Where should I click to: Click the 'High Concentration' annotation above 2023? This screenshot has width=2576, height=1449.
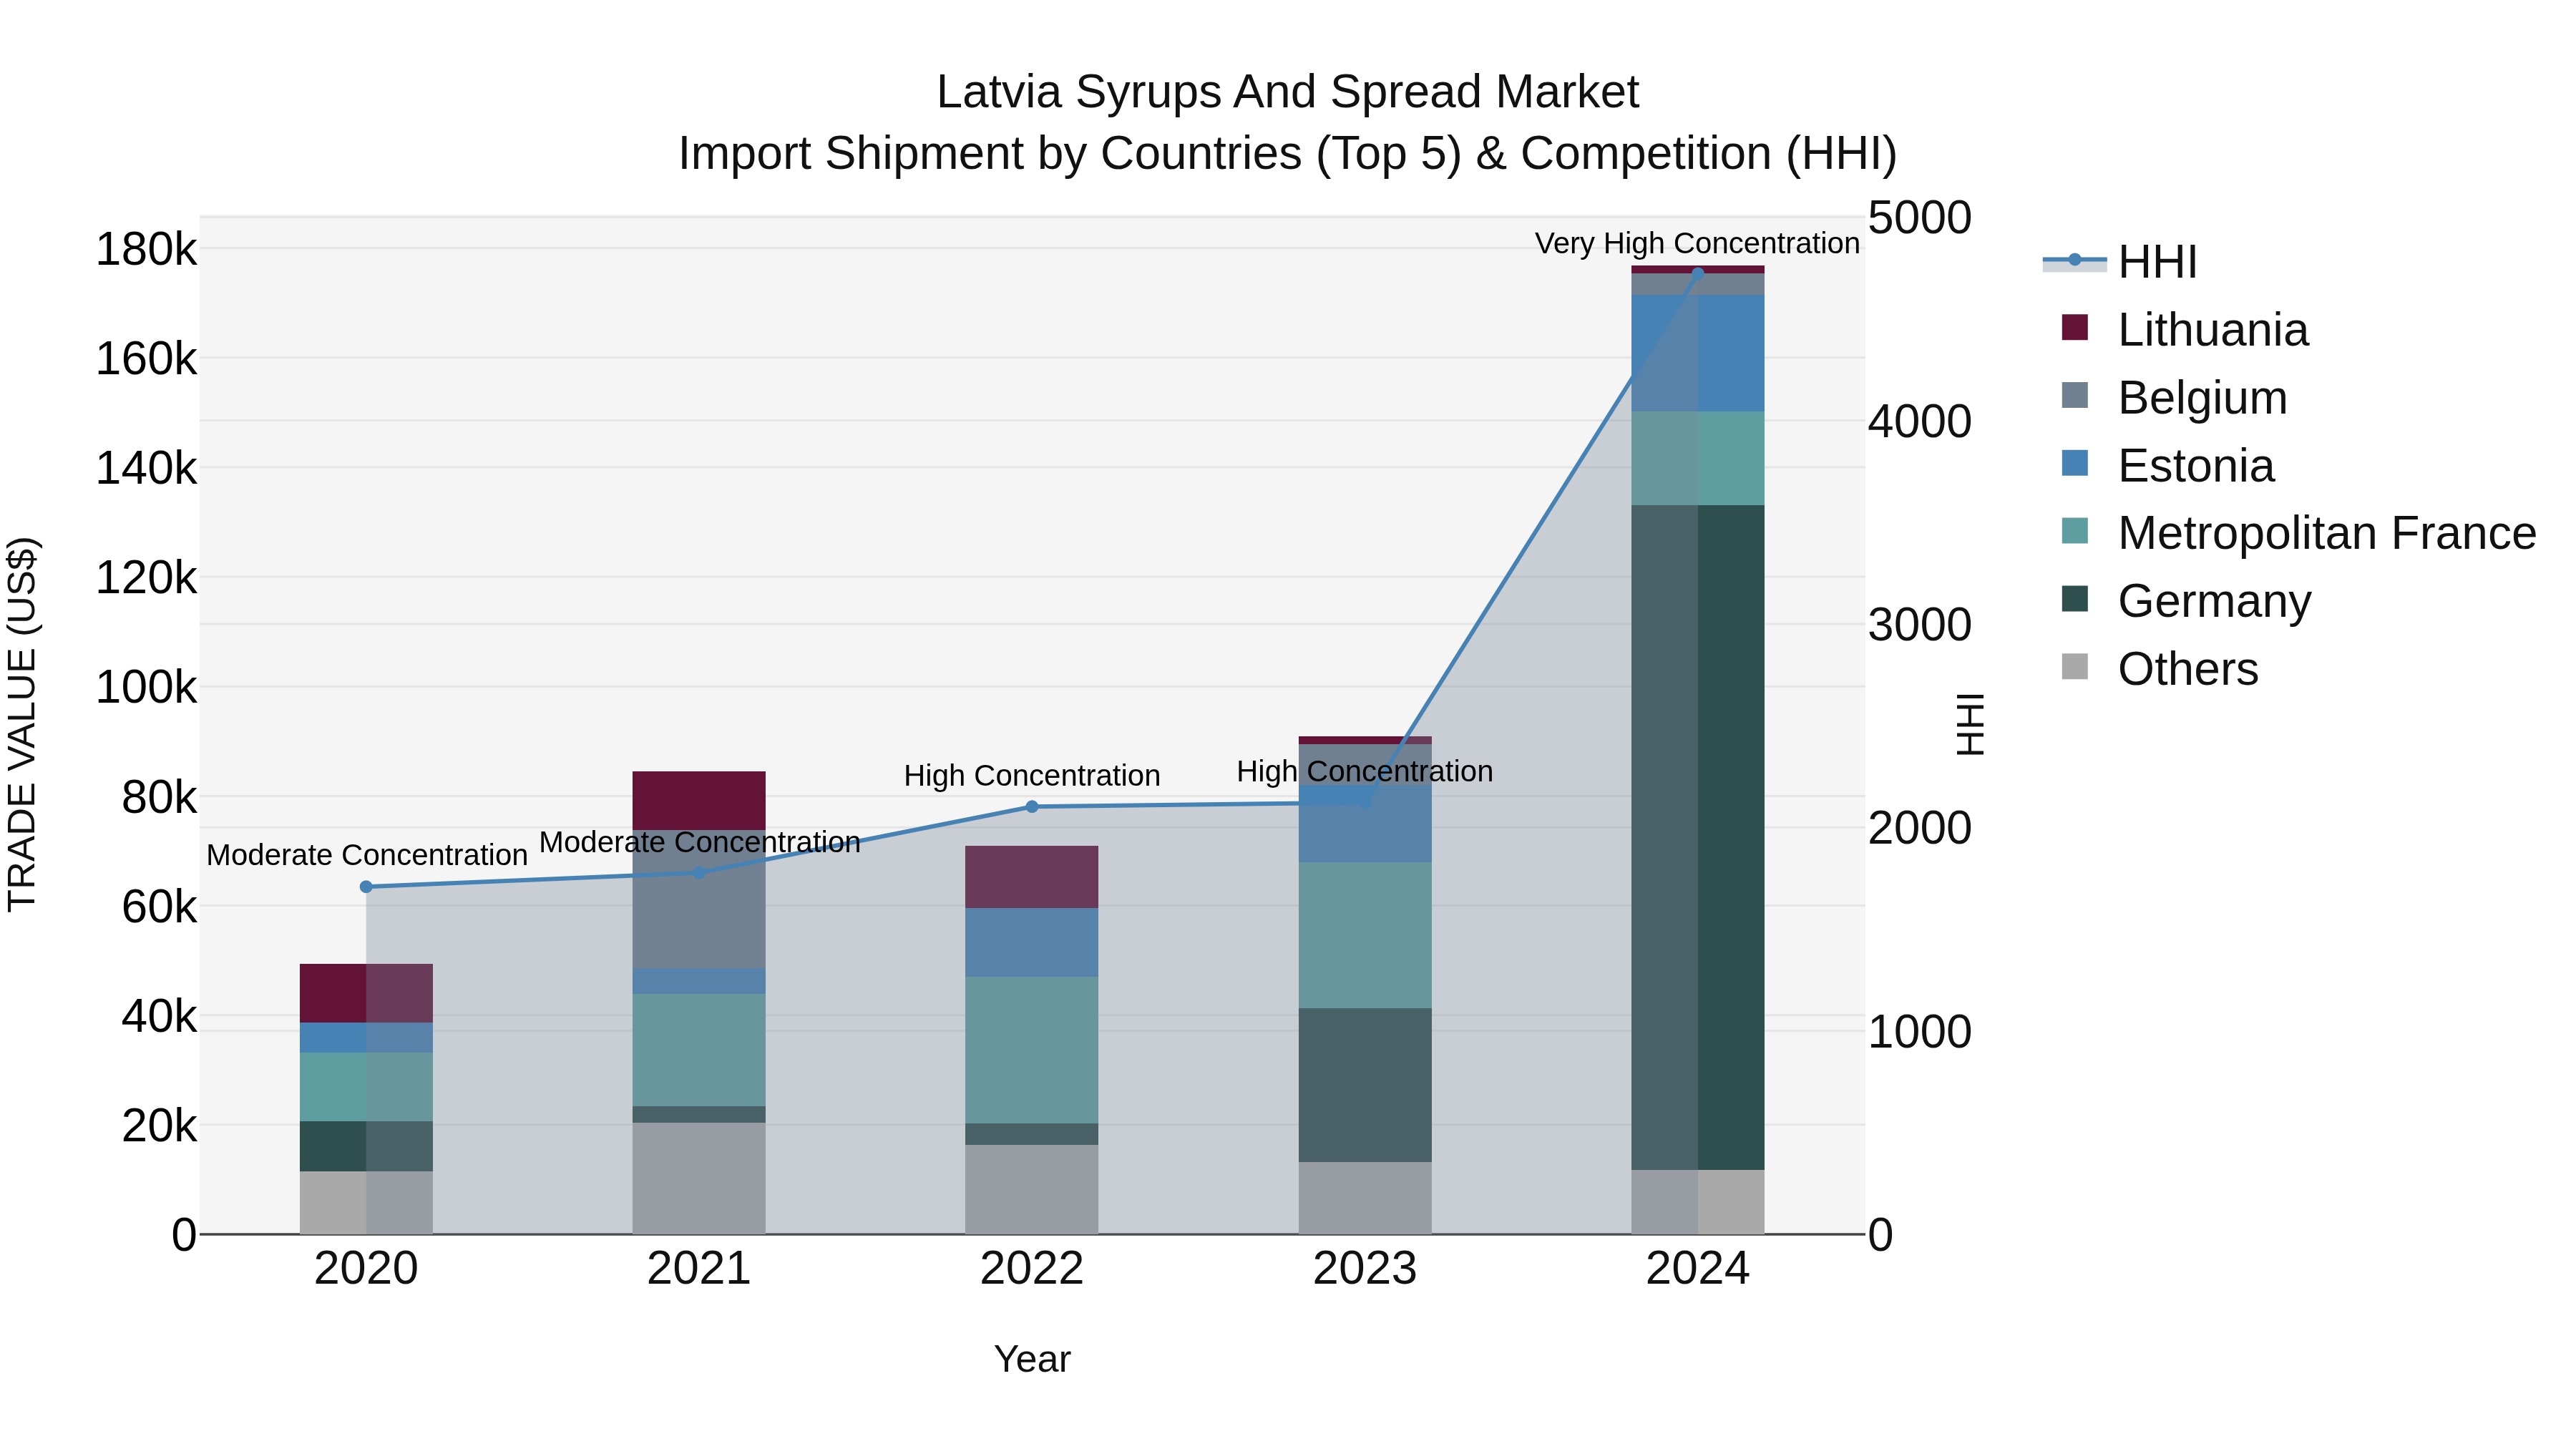point(1365,771)
